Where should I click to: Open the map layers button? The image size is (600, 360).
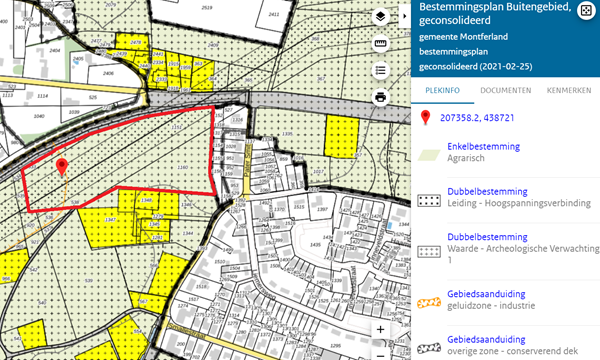click(x=380, y=16)
